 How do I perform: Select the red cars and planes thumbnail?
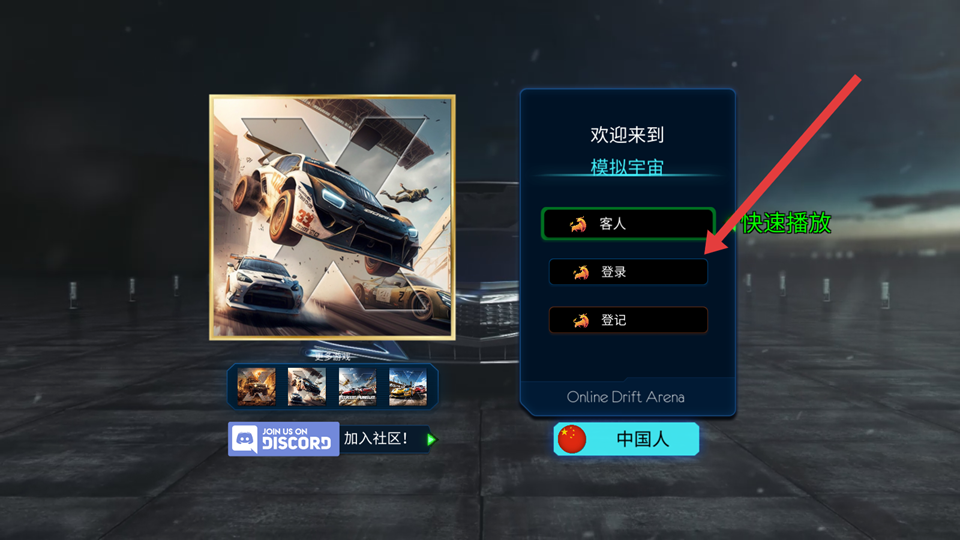click(358, 386)
